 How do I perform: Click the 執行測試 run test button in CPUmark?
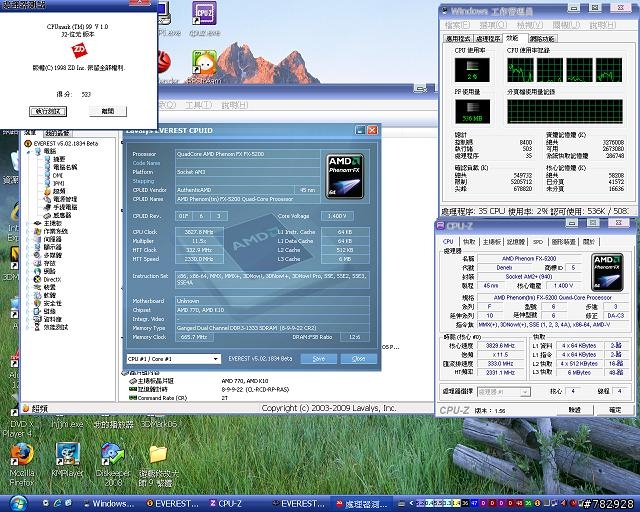48,111
